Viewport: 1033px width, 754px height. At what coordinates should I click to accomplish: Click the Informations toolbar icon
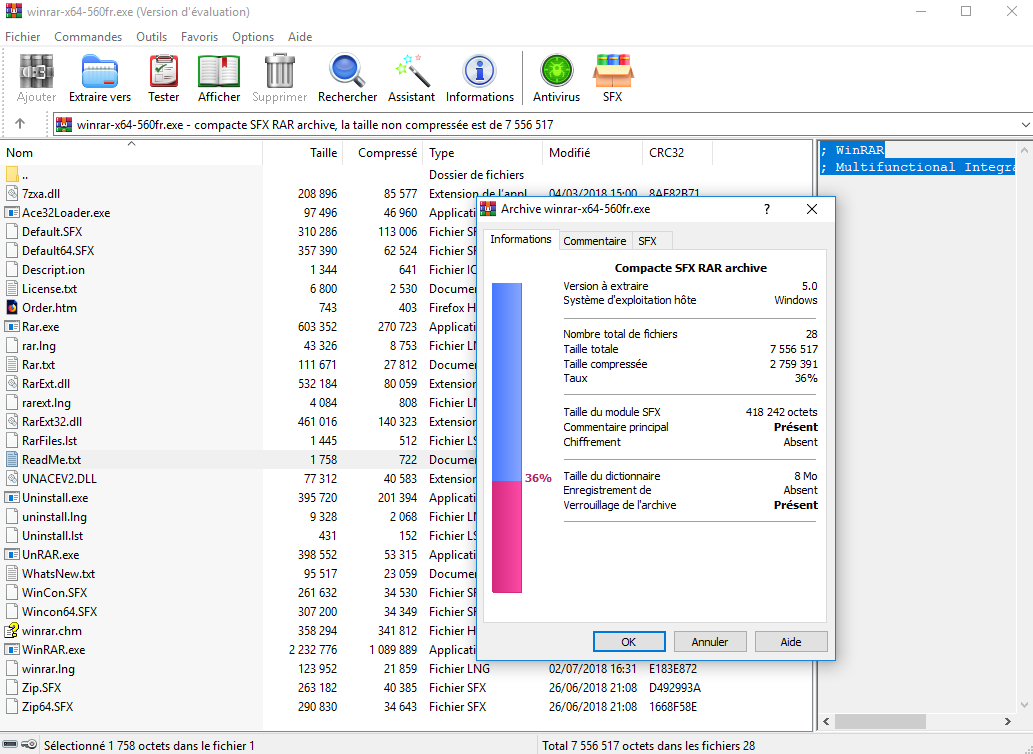pyautogui.click(x=479, y=78)
